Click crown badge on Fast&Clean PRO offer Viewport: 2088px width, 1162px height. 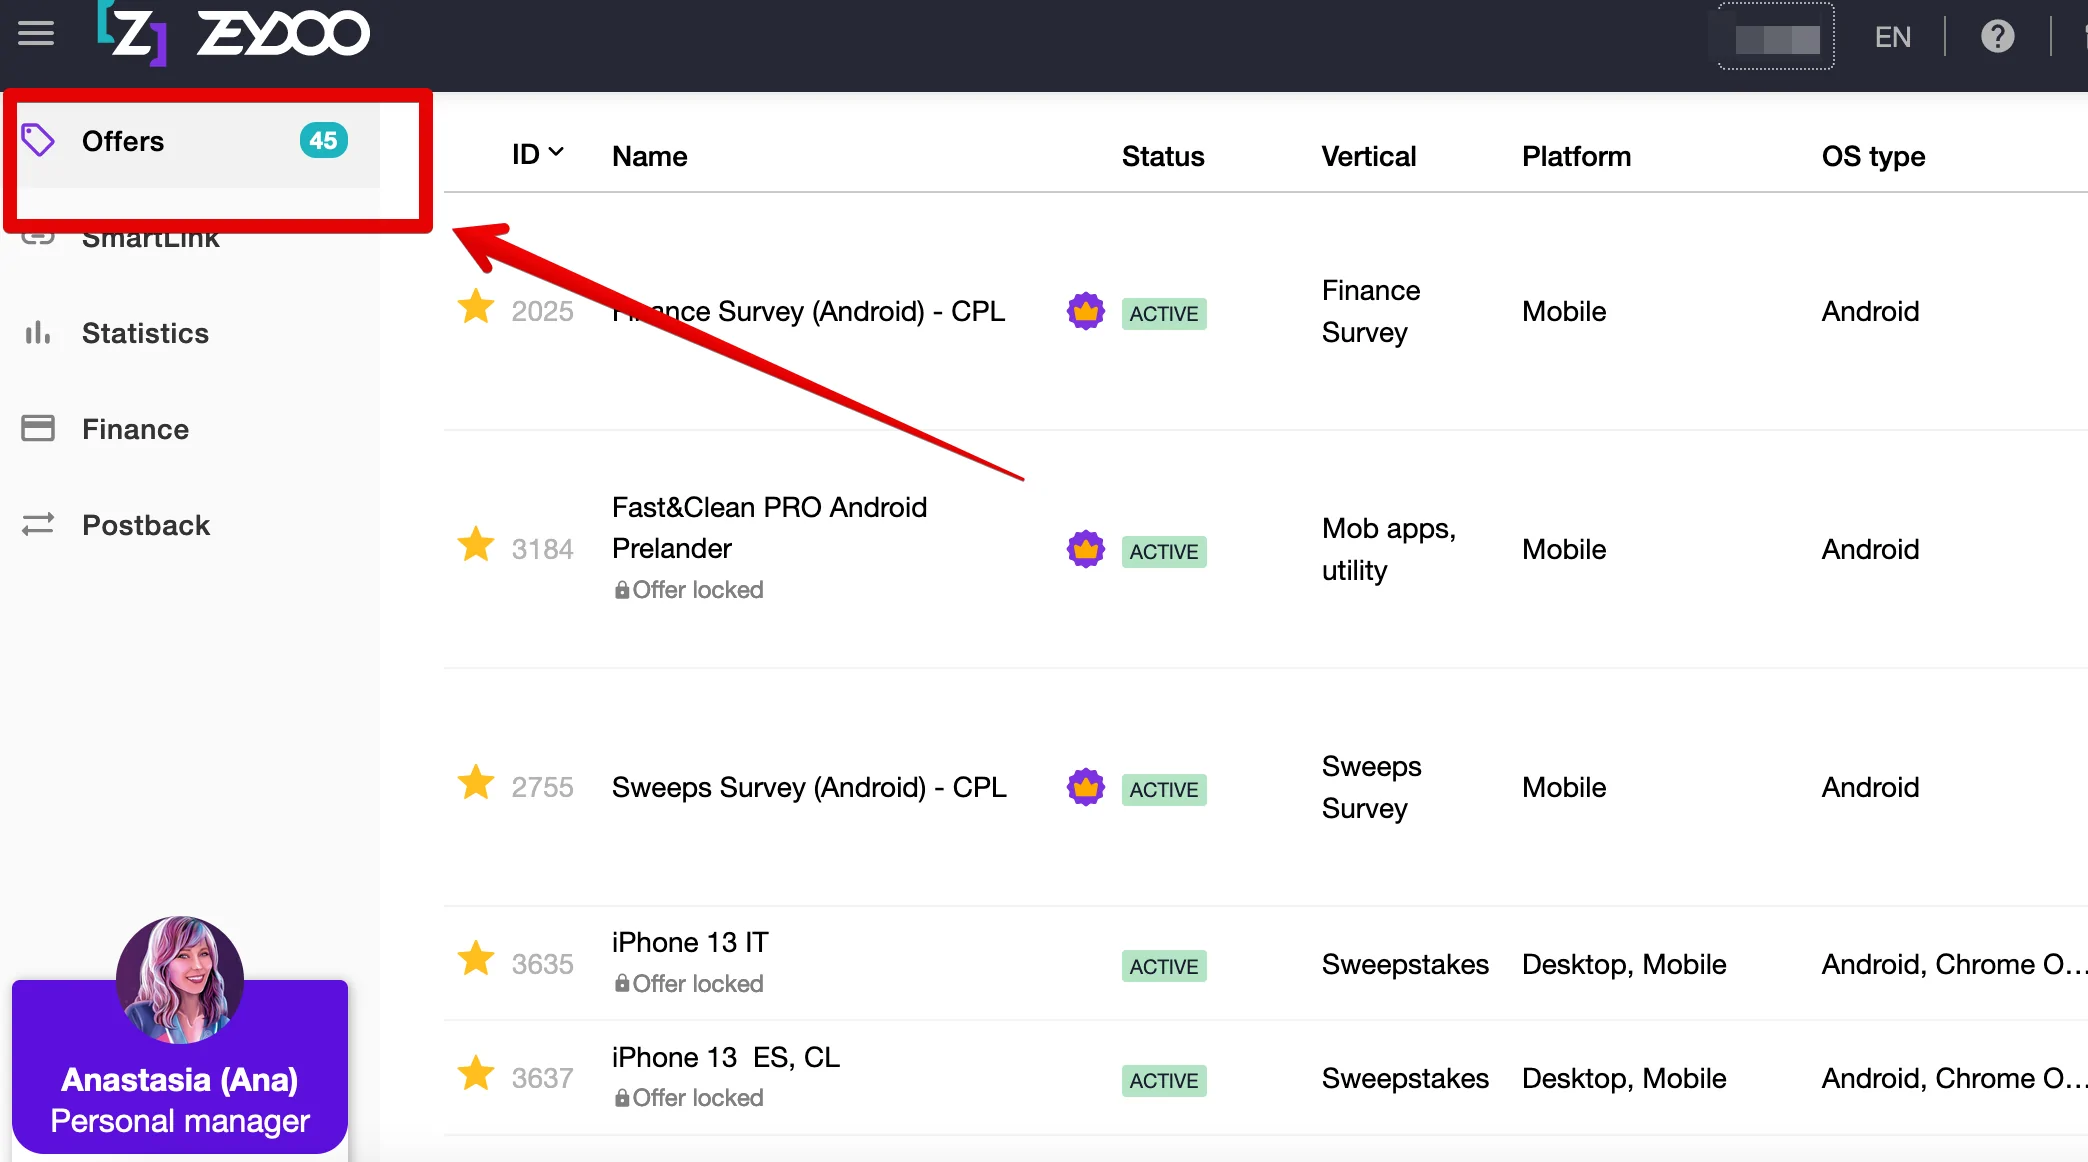pos(1085,550)
